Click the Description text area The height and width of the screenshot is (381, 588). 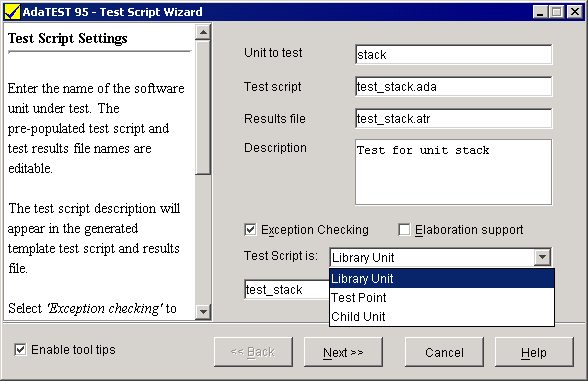(453, 172)
